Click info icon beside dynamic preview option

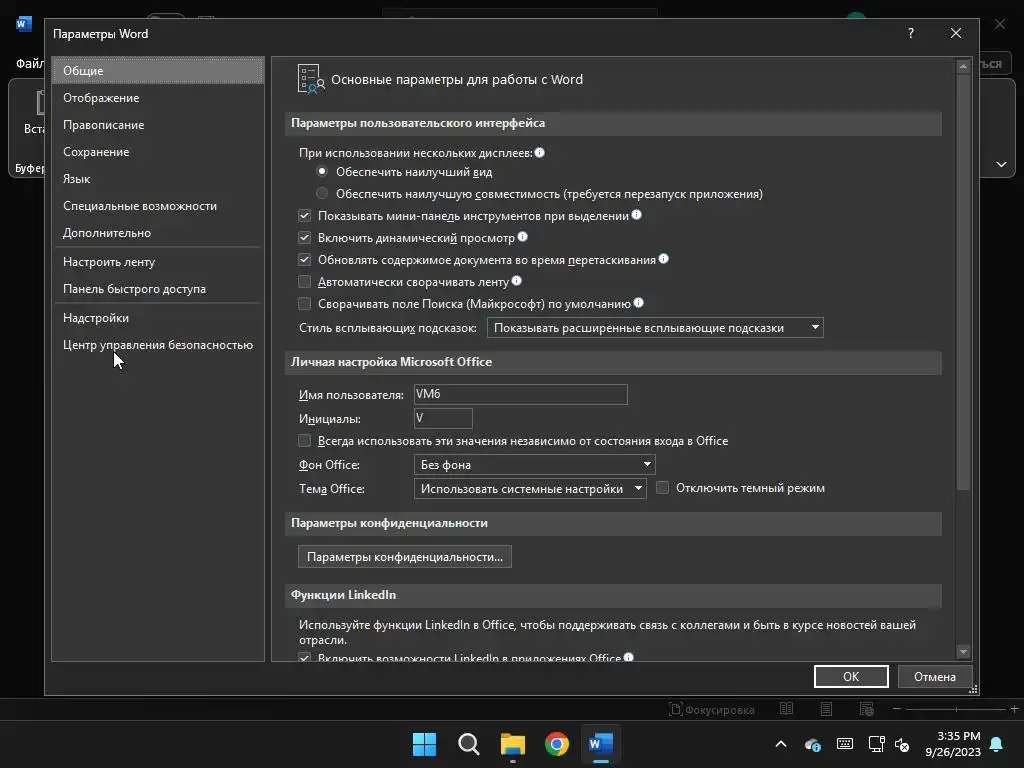click(522, 236)
